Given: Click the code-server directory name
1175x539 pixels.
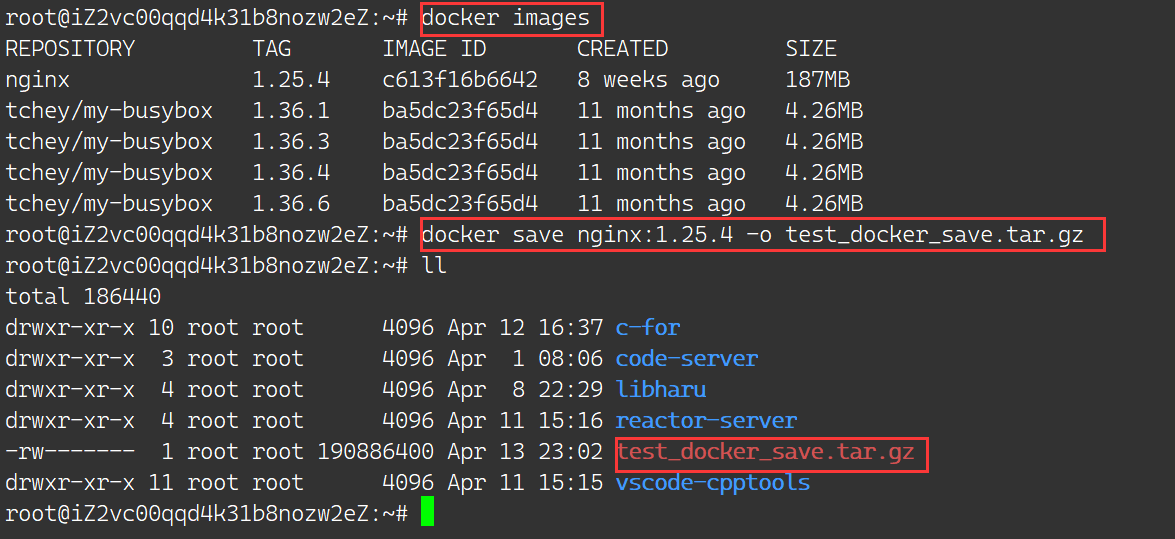Looking at the screenshot, I should click(686, 358).
